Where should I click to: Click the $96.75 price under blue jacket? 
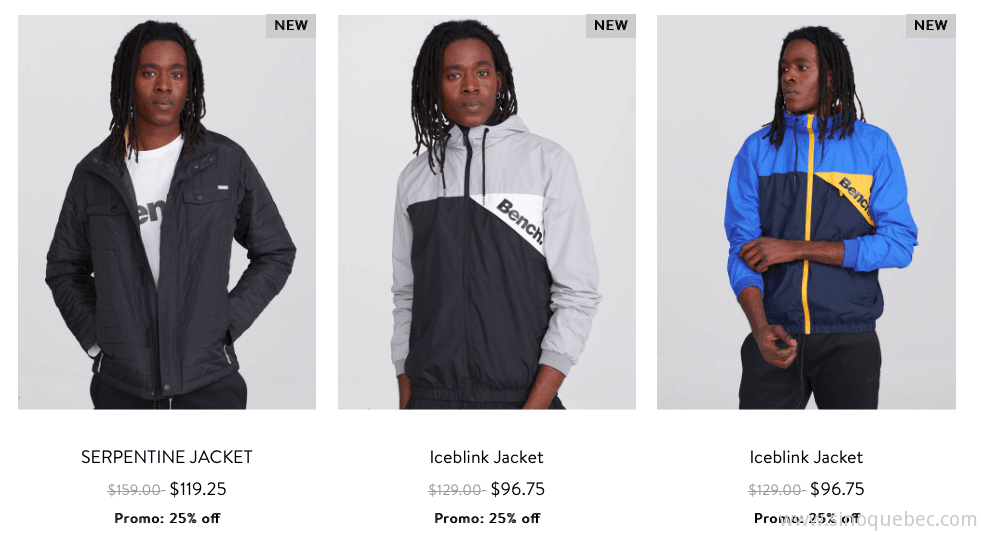pyautogui.click(x=837, y=489)
